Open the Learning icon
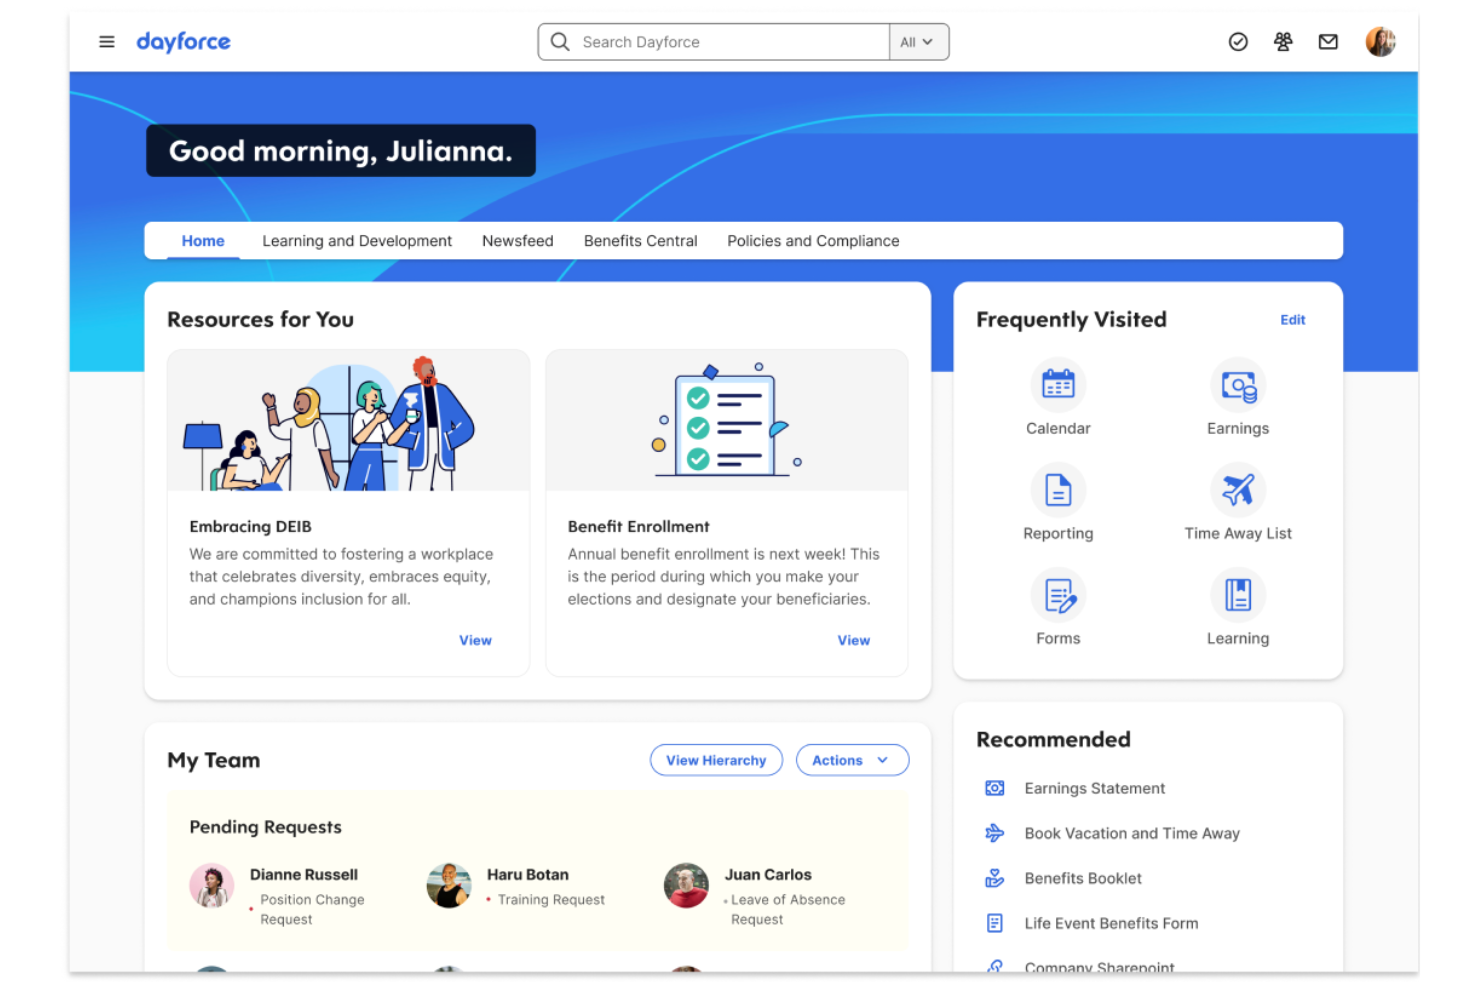Image resolution: width=1480 pixels, height=987 pixels. (1238, 594)
